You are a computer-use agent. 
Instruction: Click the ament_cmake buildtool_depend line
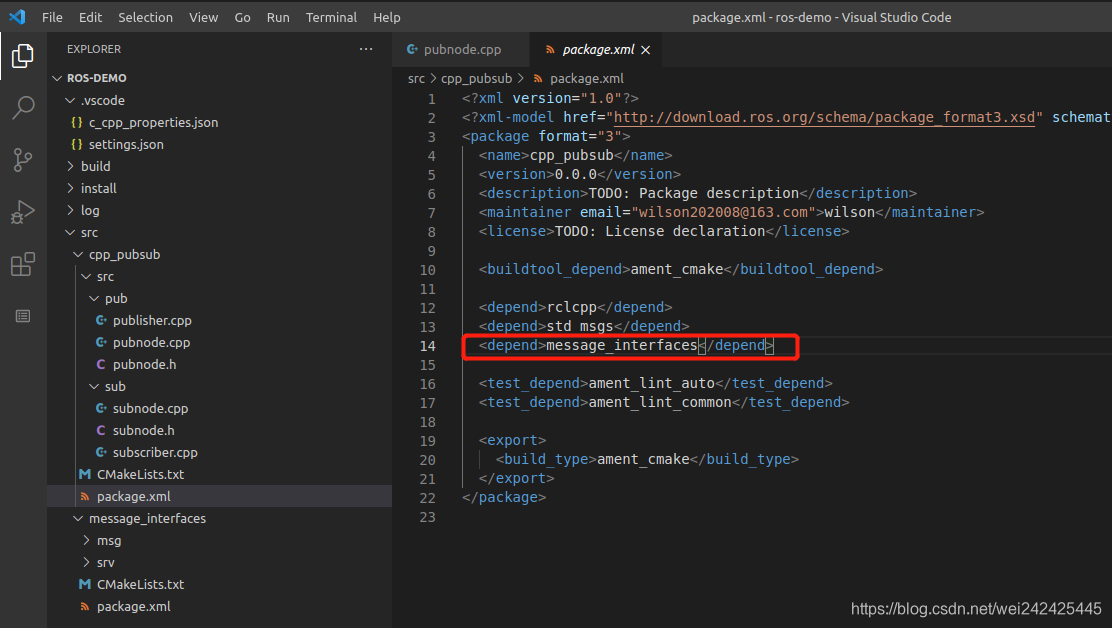(681, 269)
